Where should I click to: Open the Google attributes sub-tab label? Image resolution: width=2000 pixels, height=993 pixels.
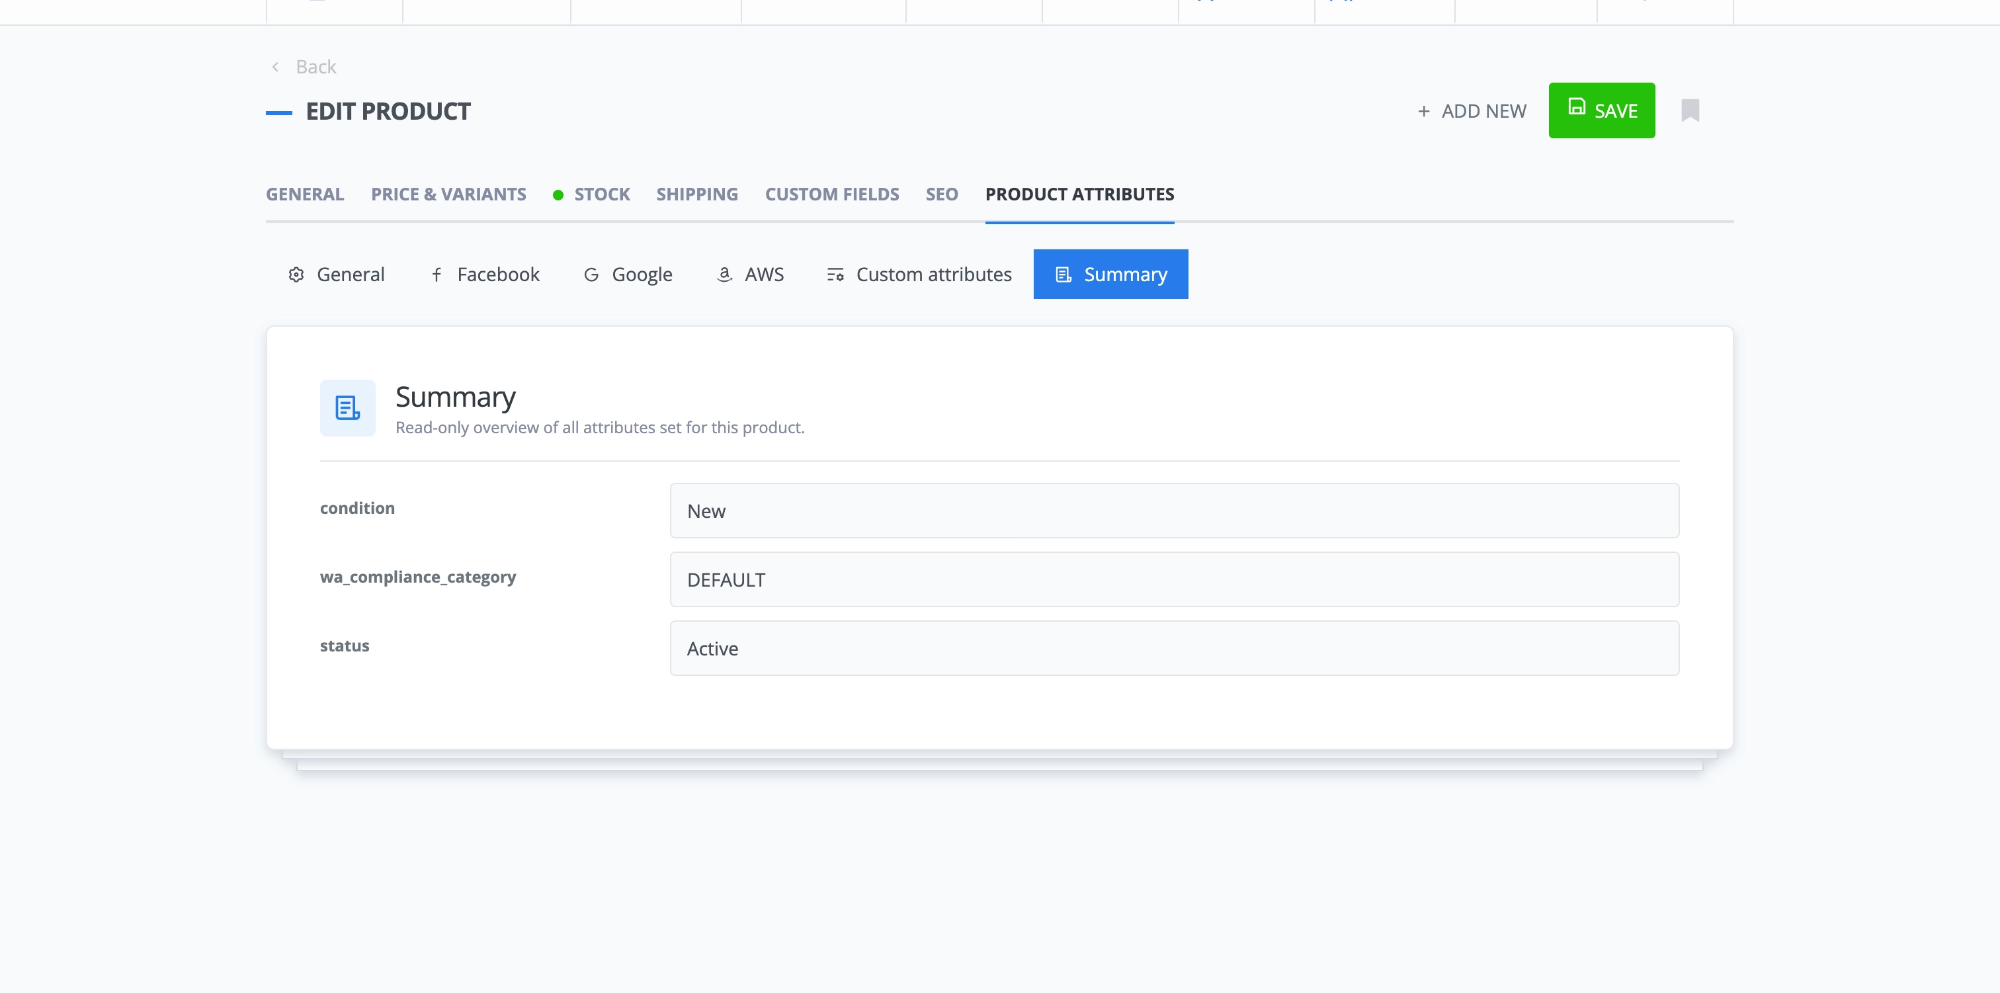642,275
